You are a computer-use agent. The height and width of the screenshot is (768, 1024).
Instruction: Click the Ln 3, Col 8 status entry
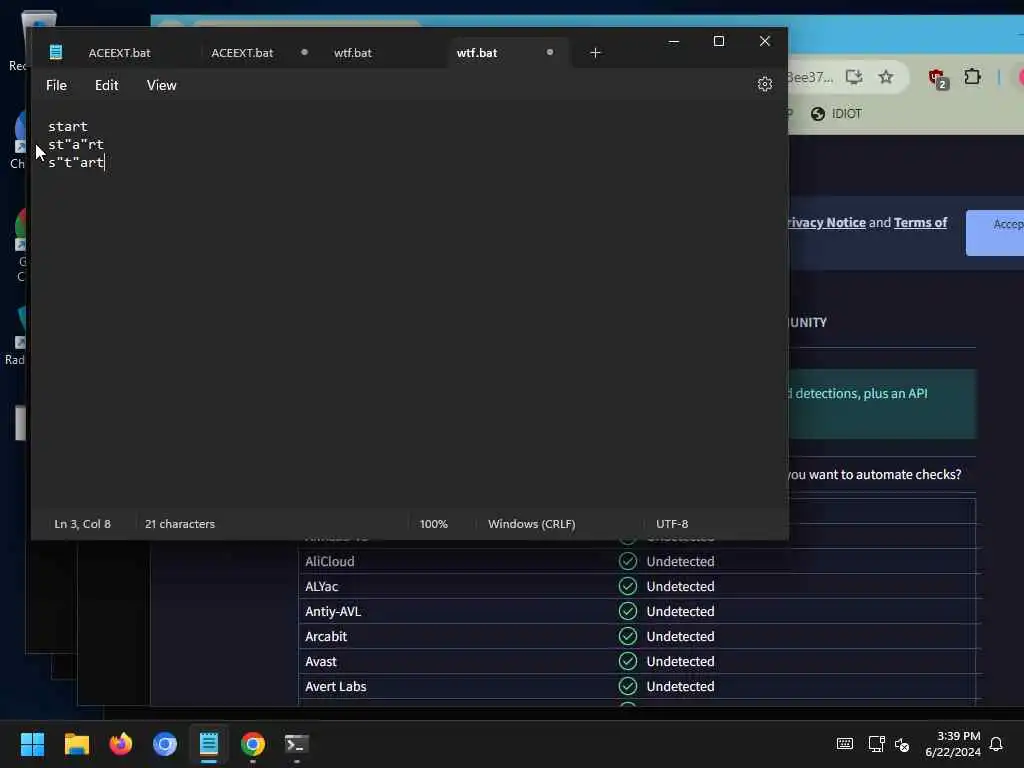pos(82,524)
